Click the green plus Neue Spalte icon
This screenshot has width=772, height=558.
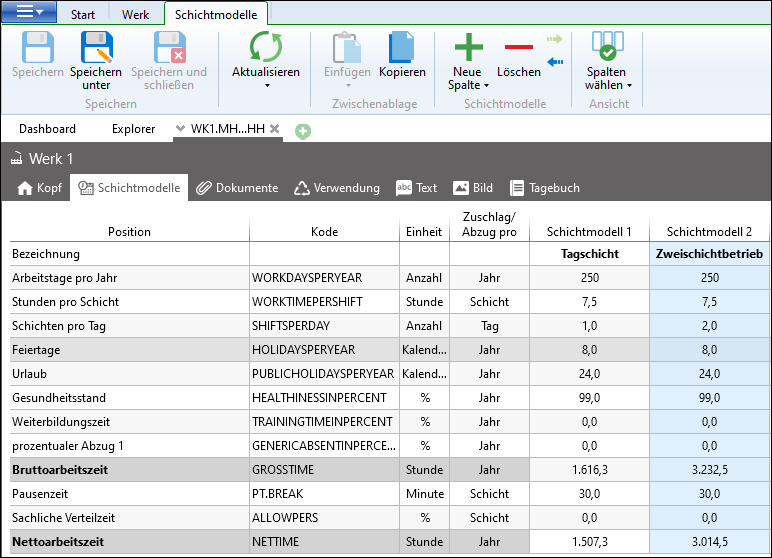click(x=468, y=47)
